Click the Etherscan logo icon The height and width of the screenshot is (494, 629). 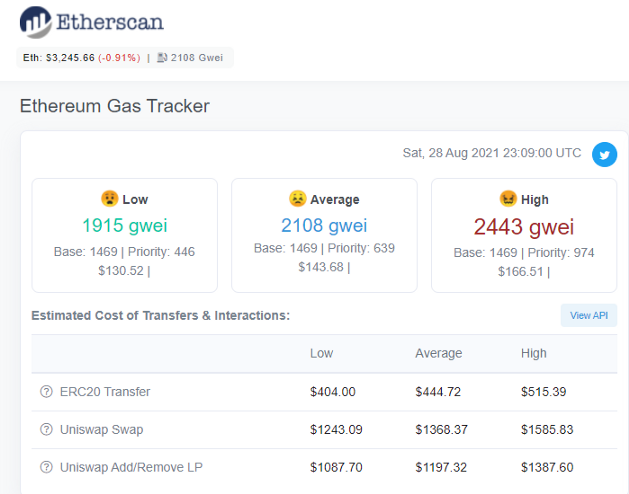(36, 22)
